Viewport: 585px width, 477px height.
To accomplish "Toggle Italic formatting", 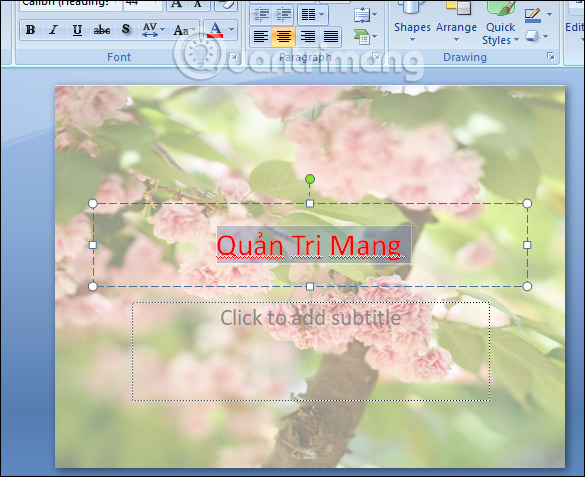I will coord(53,30).
